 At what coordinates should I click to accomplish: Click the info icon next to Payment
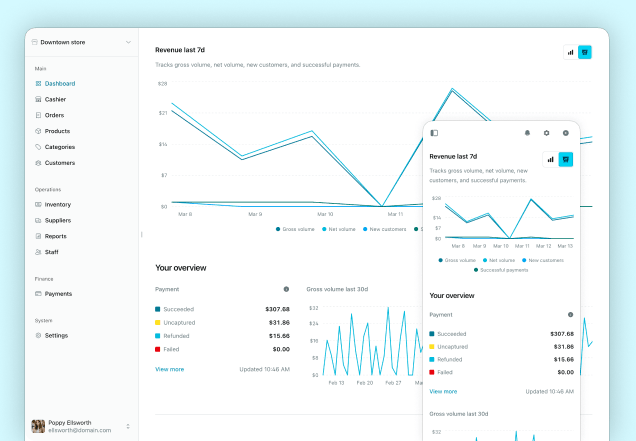[286, 289]
